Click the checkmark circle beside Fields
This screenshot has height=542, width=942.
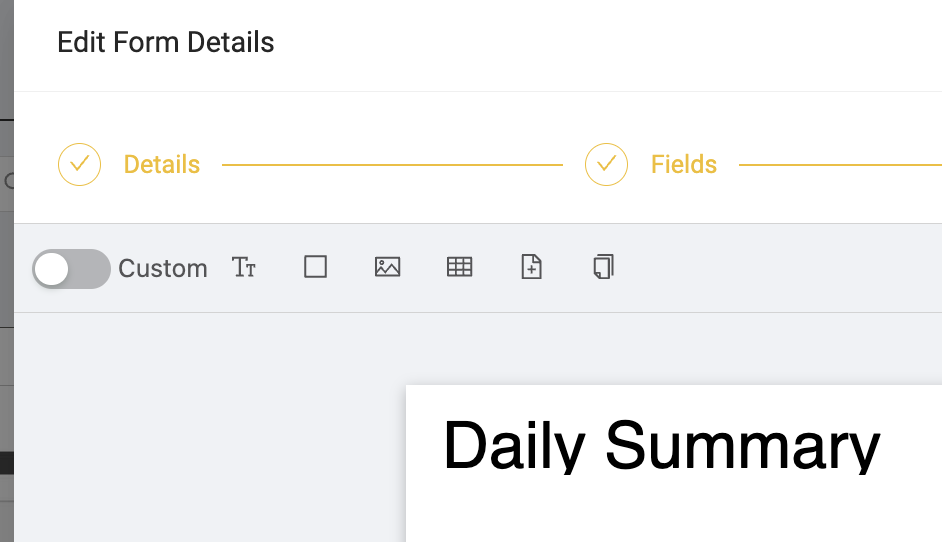click(x=606, y=164)
